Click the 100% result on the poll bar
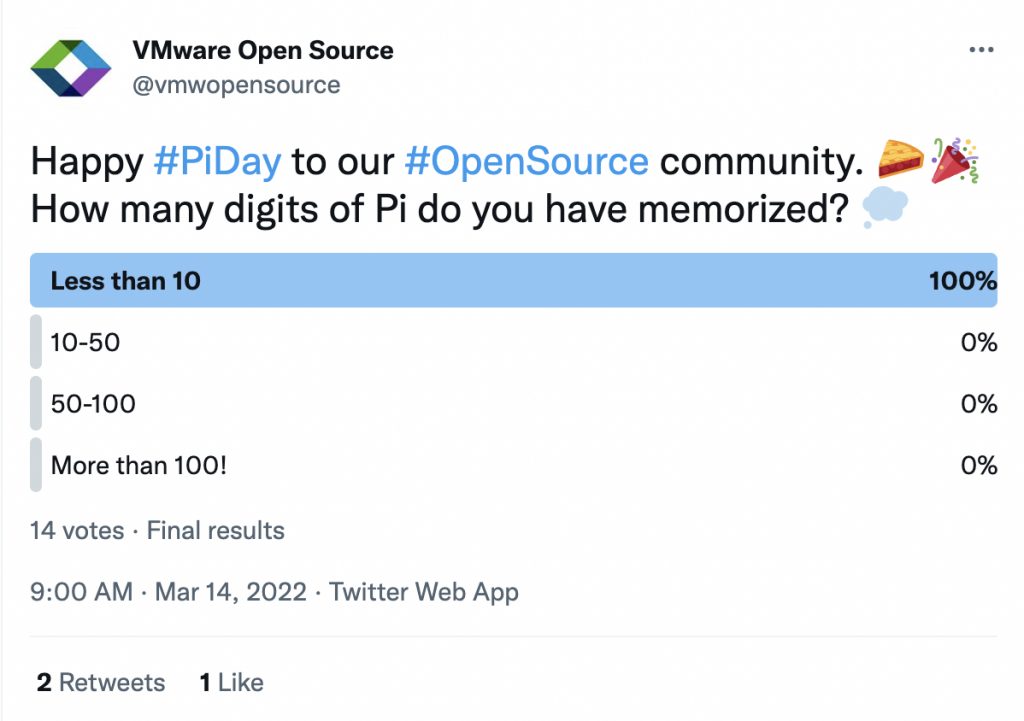The image size is (1024, 721). pyautogui.click(x=962, y=281)
